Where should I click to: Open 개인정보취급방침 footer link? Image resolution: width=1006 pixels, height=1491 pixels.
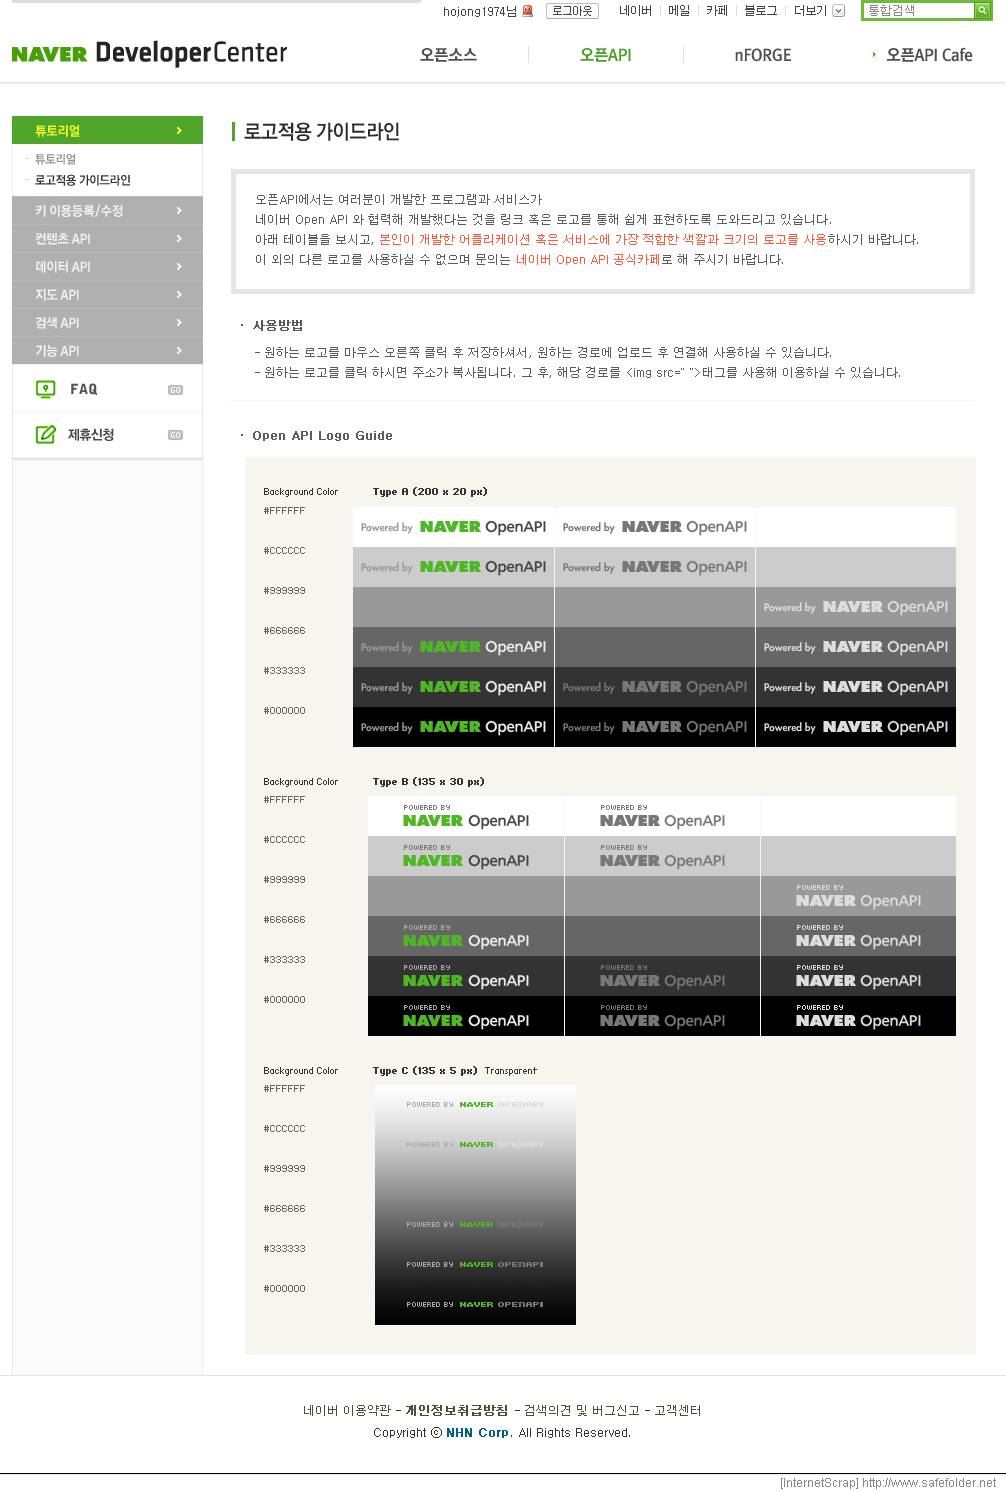[x=457, y=1411]
